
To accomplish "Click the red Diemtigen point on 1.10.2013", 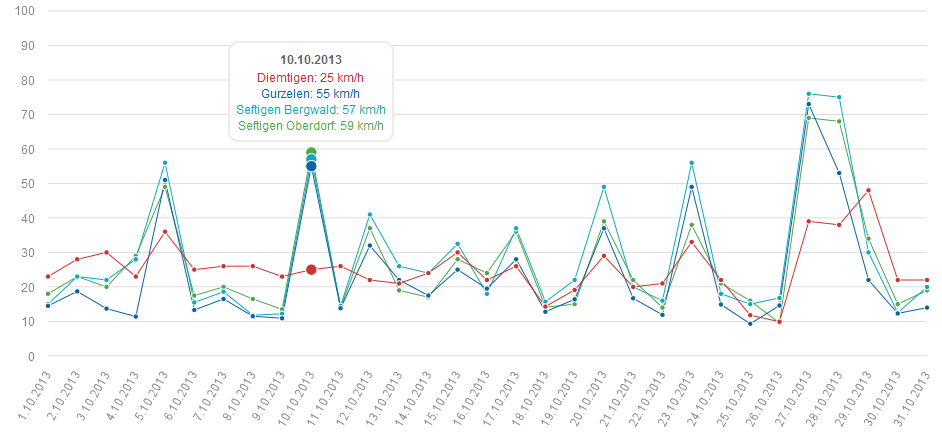I will [x=48, y=277].
